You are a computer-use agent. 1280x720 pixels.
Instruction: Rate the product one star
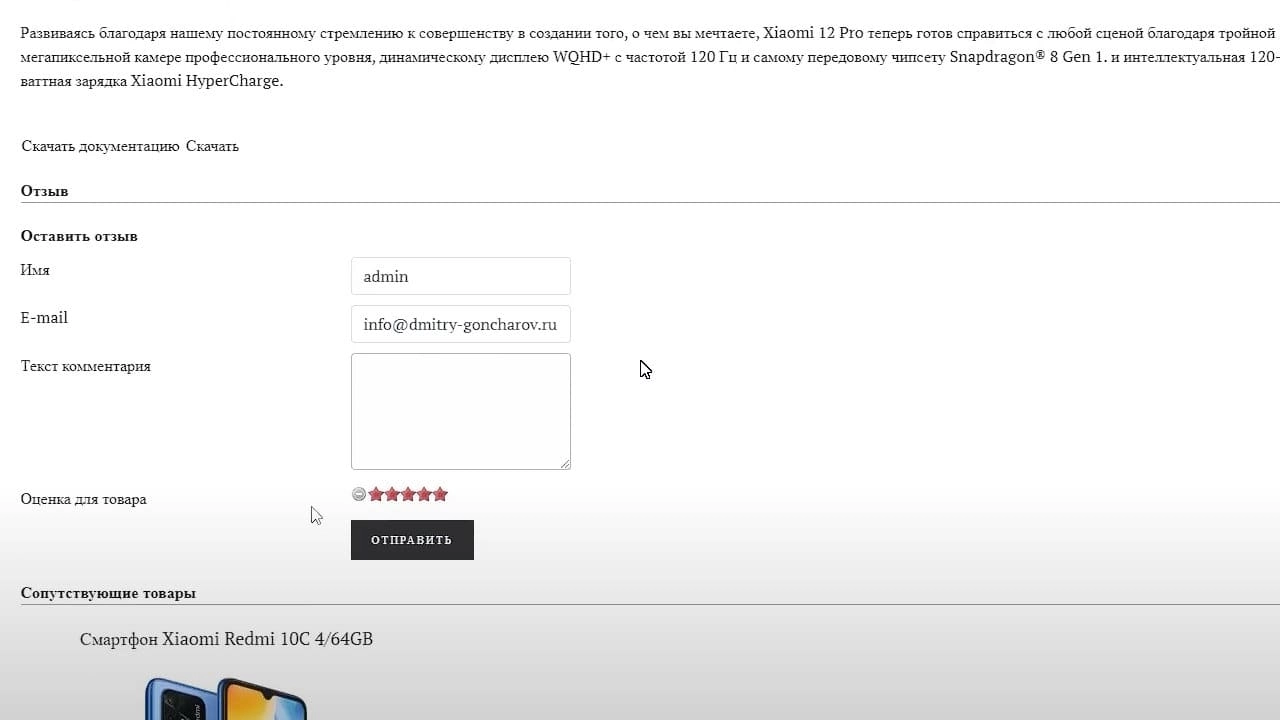[376, 494]
